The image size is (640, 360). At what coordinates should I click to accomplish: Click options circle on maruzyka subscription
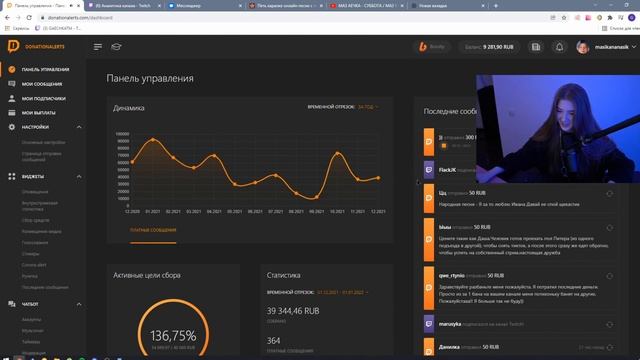(609, 324)
